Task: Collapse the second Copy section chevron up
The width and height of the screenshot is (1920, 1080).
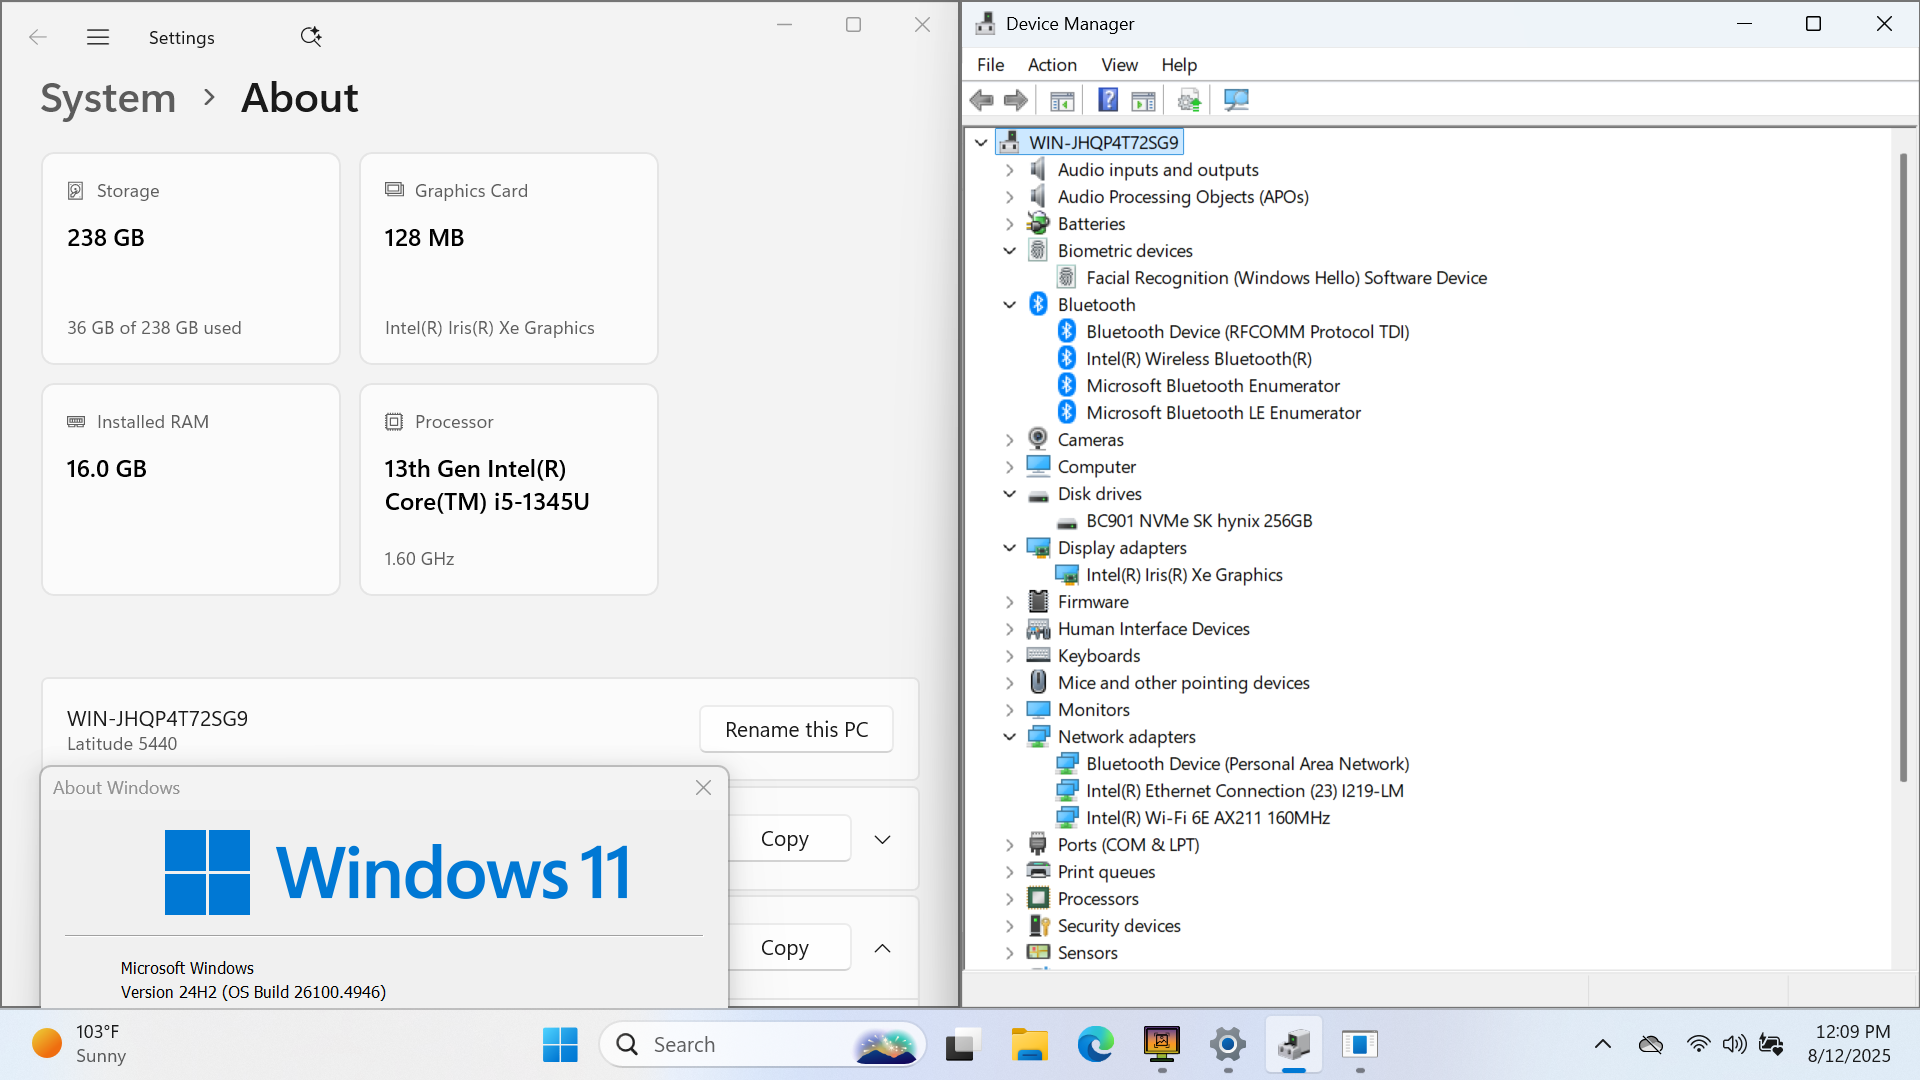Action: click(x=882, y=948)
